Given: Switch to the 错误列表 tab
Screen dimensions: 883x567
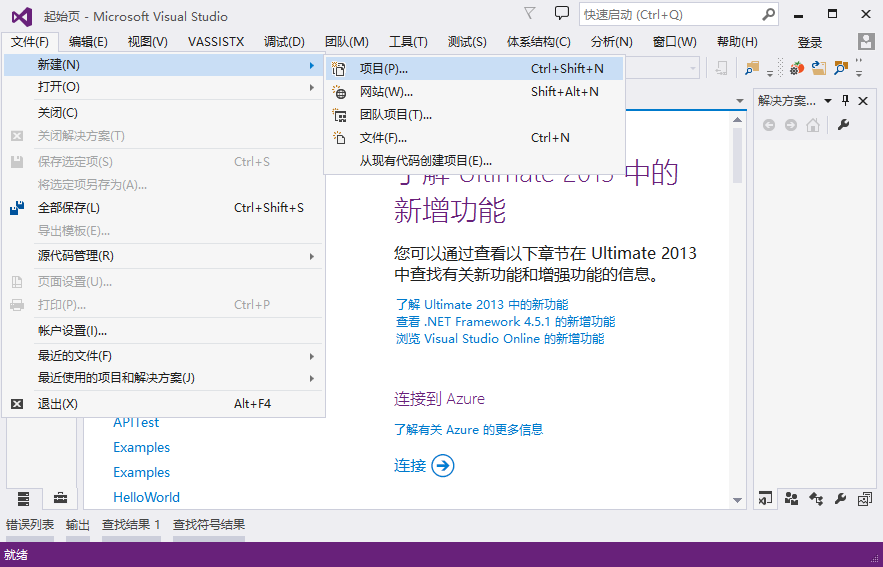Looking at the screenshot, I should [x=30, y=525].
